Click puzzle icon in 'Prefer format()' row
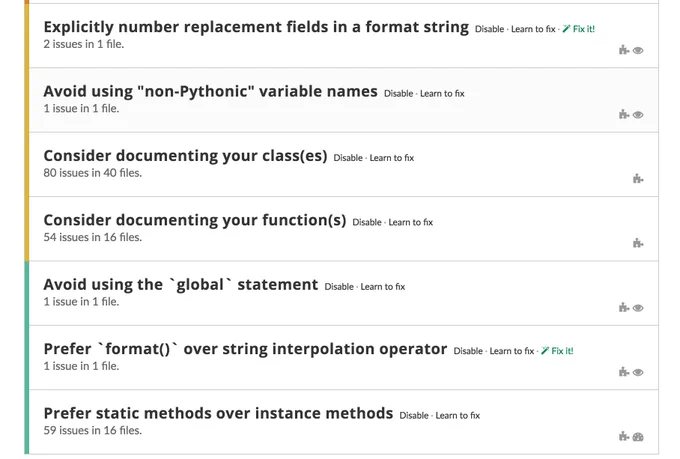 [624, 371]
